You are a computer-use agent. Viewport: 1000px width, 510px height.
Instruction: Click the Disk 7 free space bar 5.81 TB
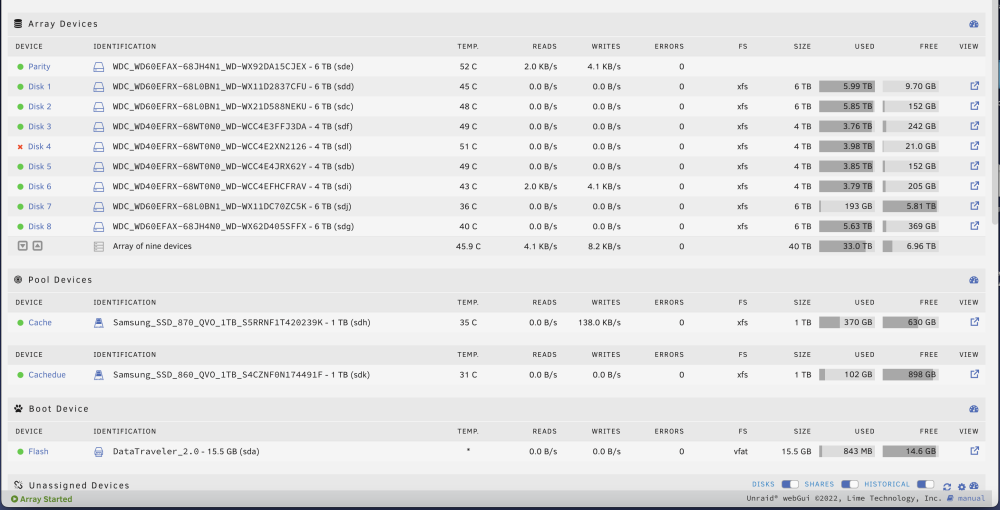910,207
